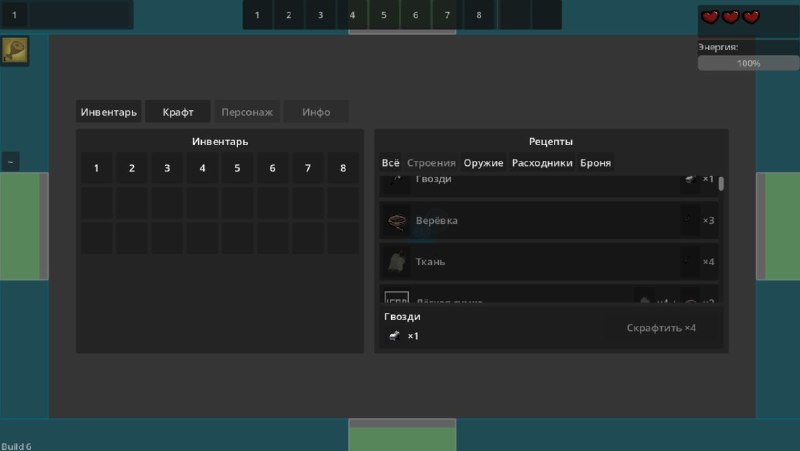The height and width of the screenshot is (451, 800).
Task: Open the Персонаж tab
Action: [247, 112]
